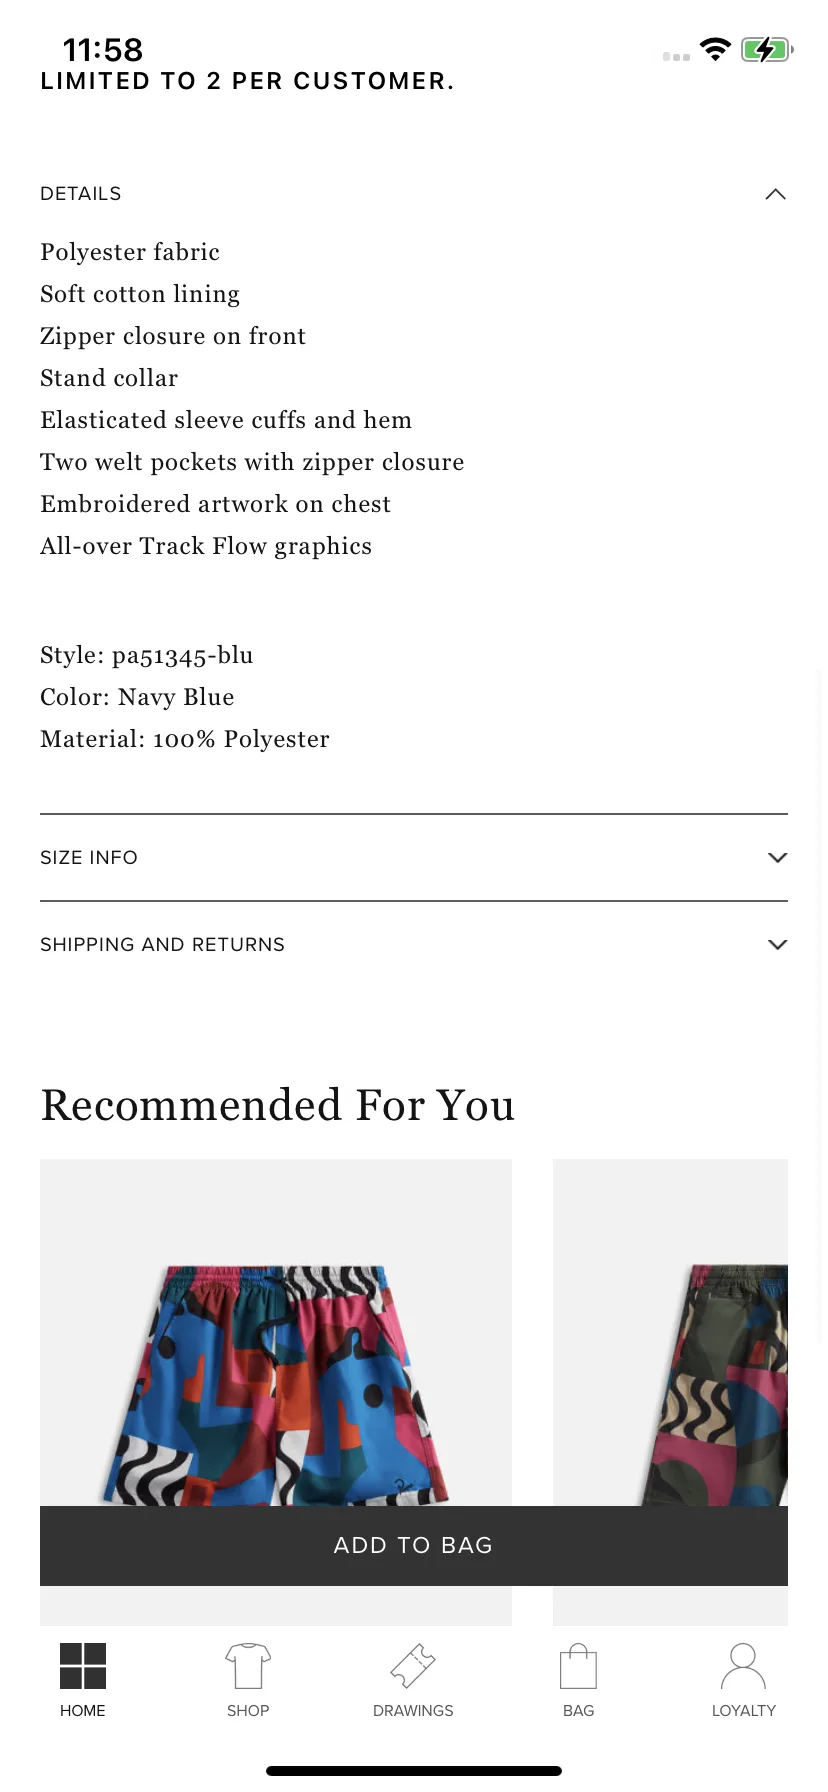Viewport: 828px width, 1792px height.
Task: Open the Bag shopping icon
Action: pyautogui.click(x=578, y=1666)
